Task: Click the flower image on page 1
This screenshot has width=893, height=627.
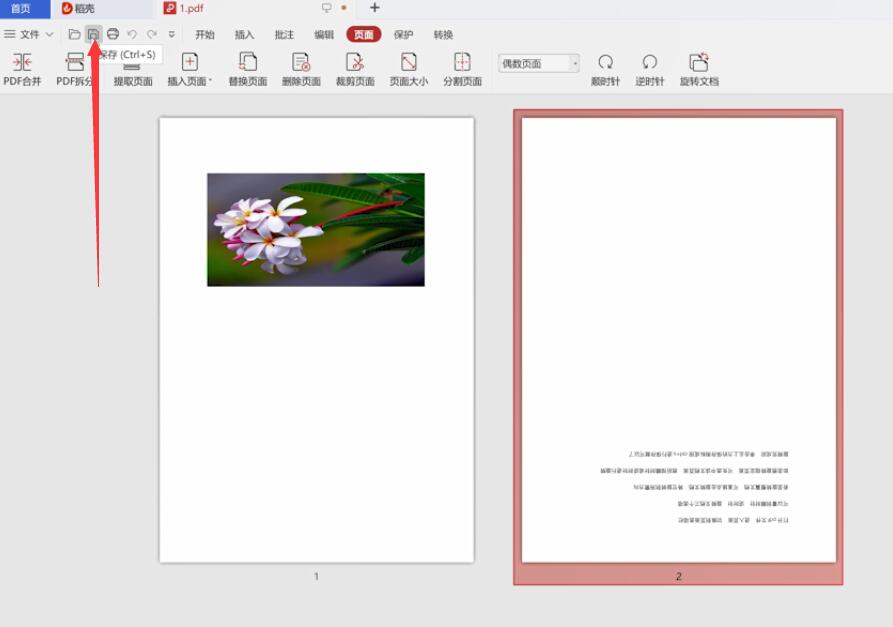Action: [316, 230]
